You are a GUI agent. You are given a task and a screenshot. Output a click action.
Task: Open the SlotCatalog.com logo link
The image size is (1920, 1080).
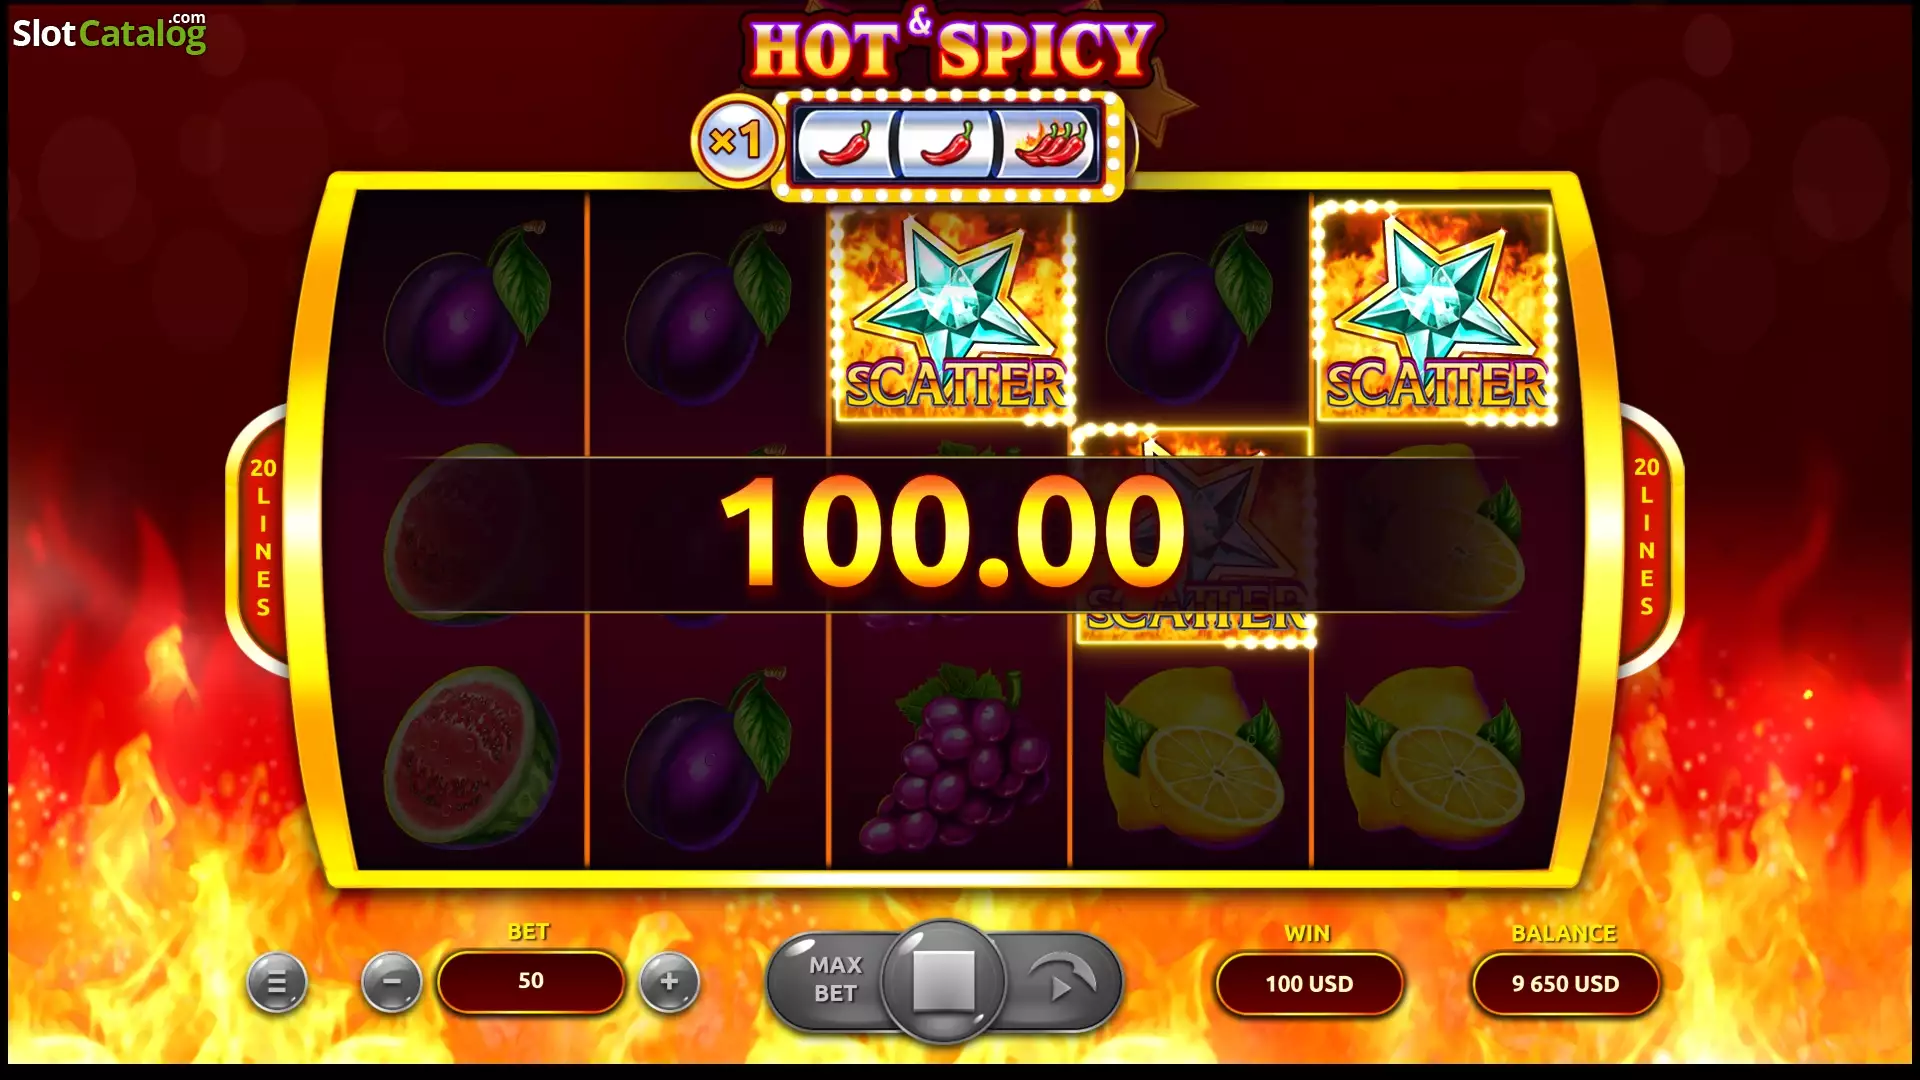pyautogui.click(x=109, y=33)
